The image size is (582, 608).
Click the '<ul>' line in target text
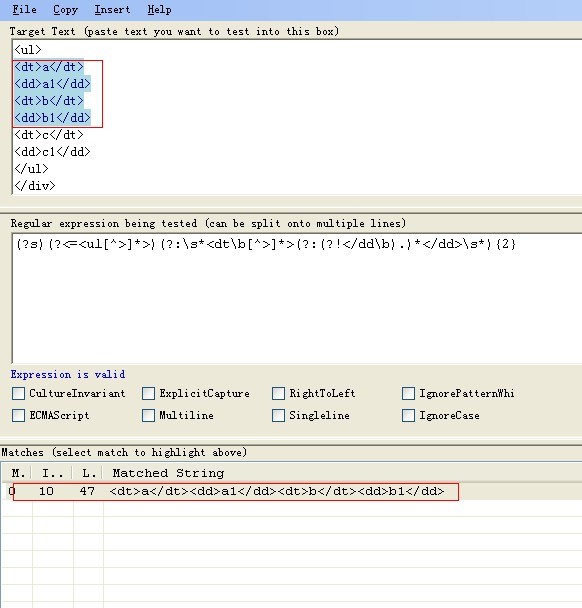[x=28, y=50]
